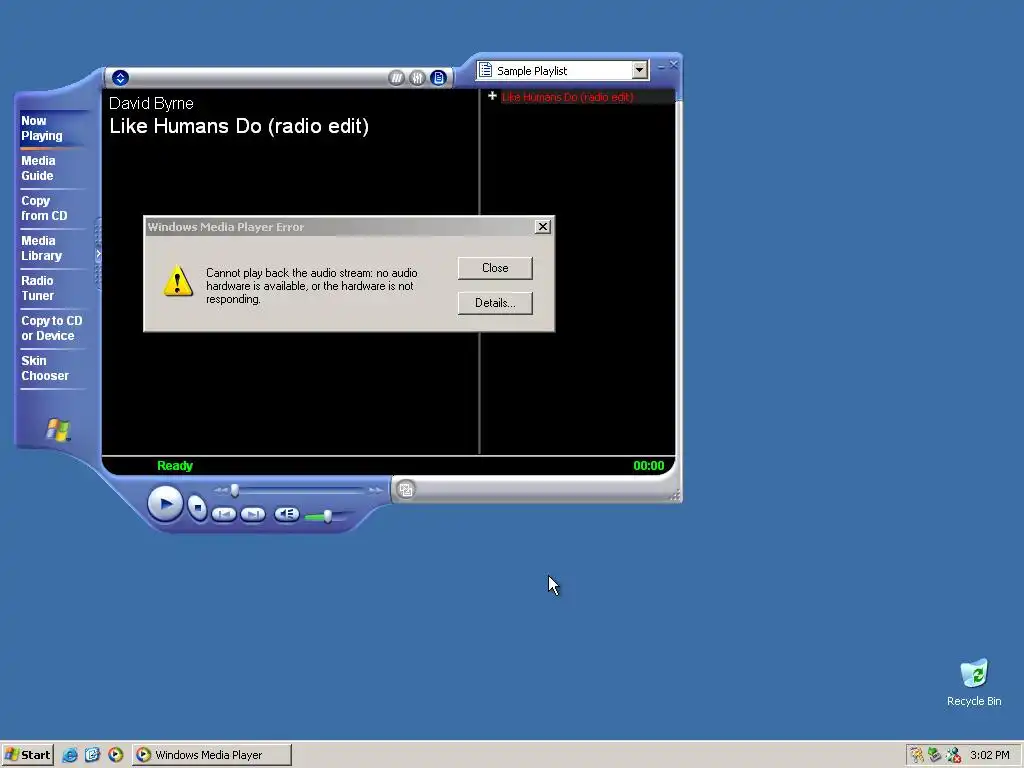The image size is (1024, 768).
Task: Click the rewind arrows on seek bar
Action: coord(221,490)
